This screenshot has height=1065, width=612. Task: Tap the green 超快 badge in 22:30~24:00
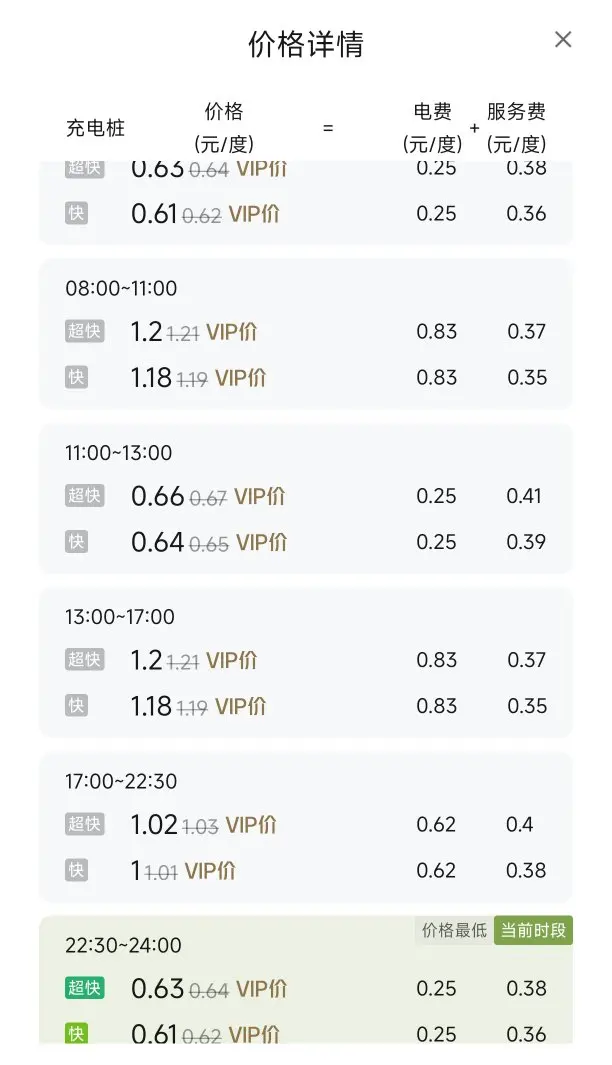[85, 988]
